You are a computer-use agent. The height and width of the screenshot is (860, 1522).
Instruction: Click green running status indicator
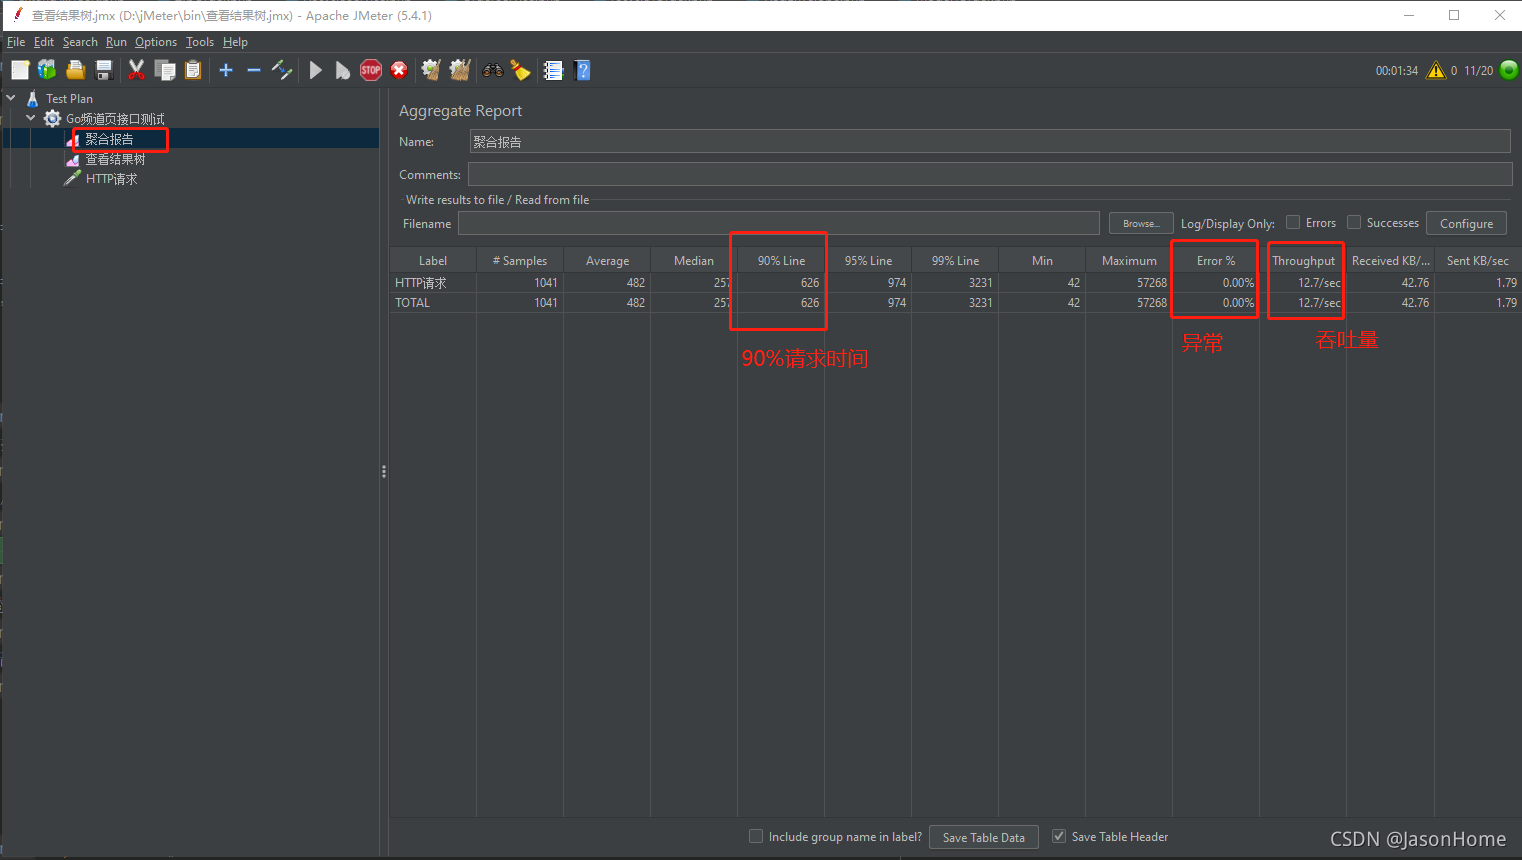point(1509,70)
